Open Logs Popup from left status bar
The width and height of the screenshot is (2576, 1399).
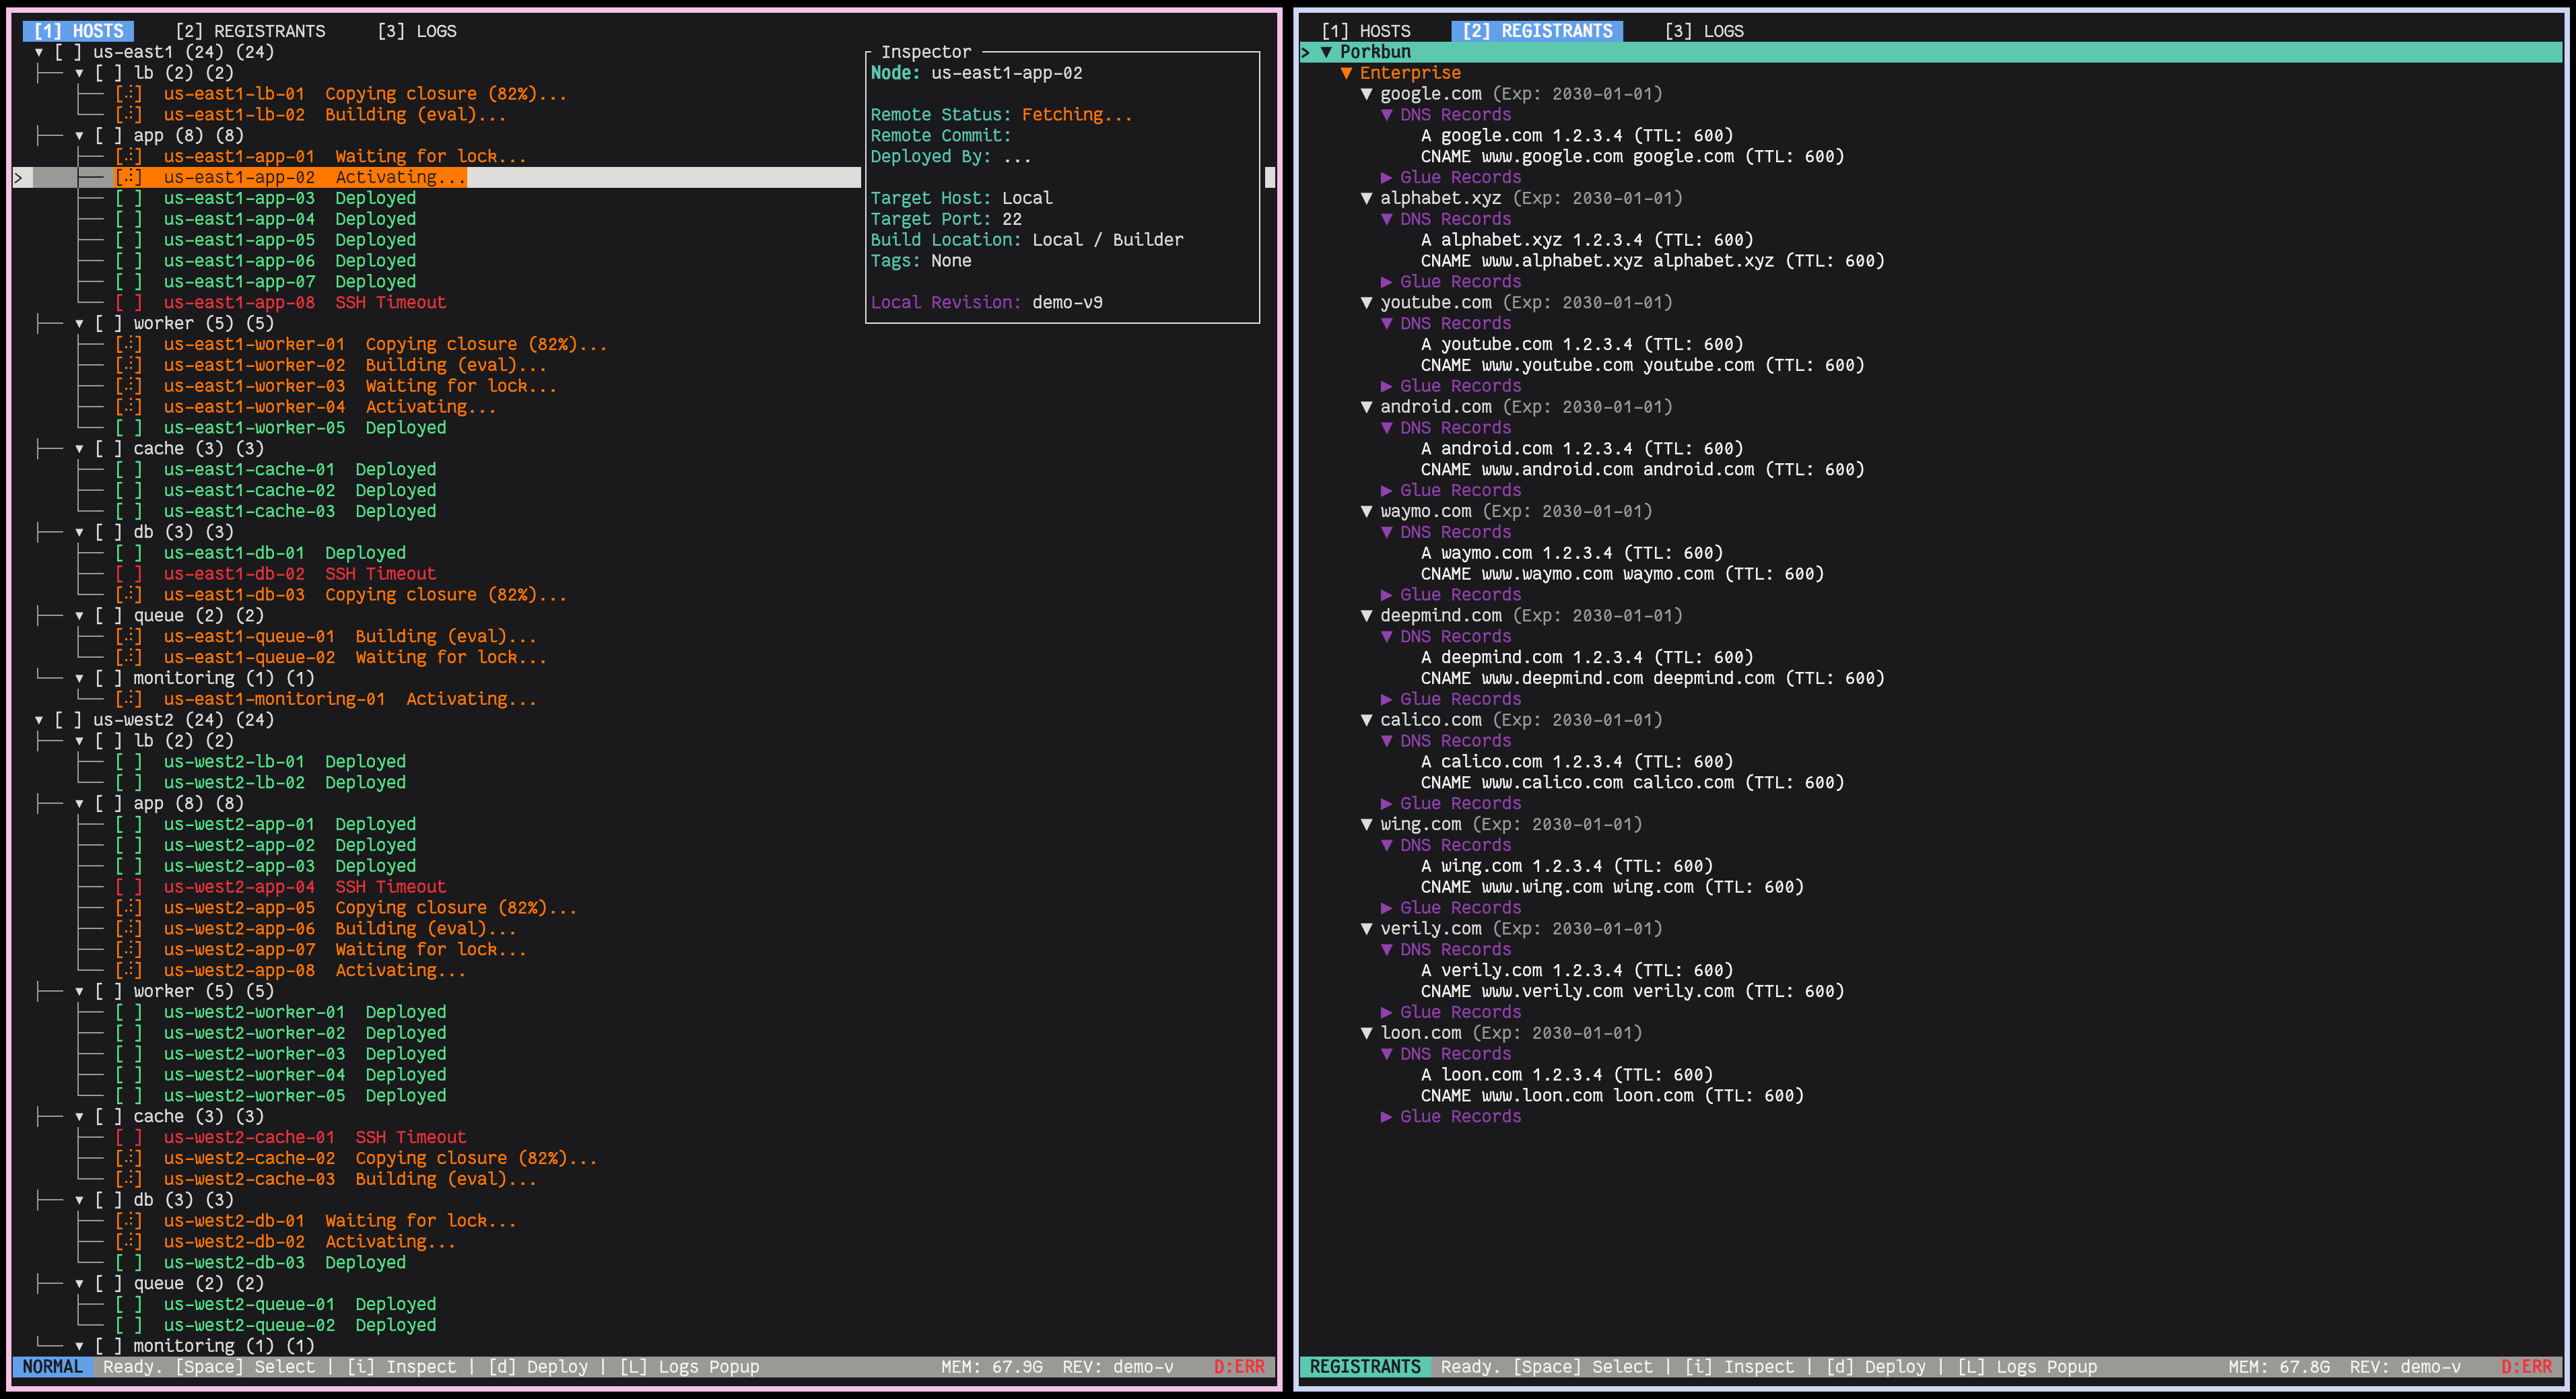689,1367
